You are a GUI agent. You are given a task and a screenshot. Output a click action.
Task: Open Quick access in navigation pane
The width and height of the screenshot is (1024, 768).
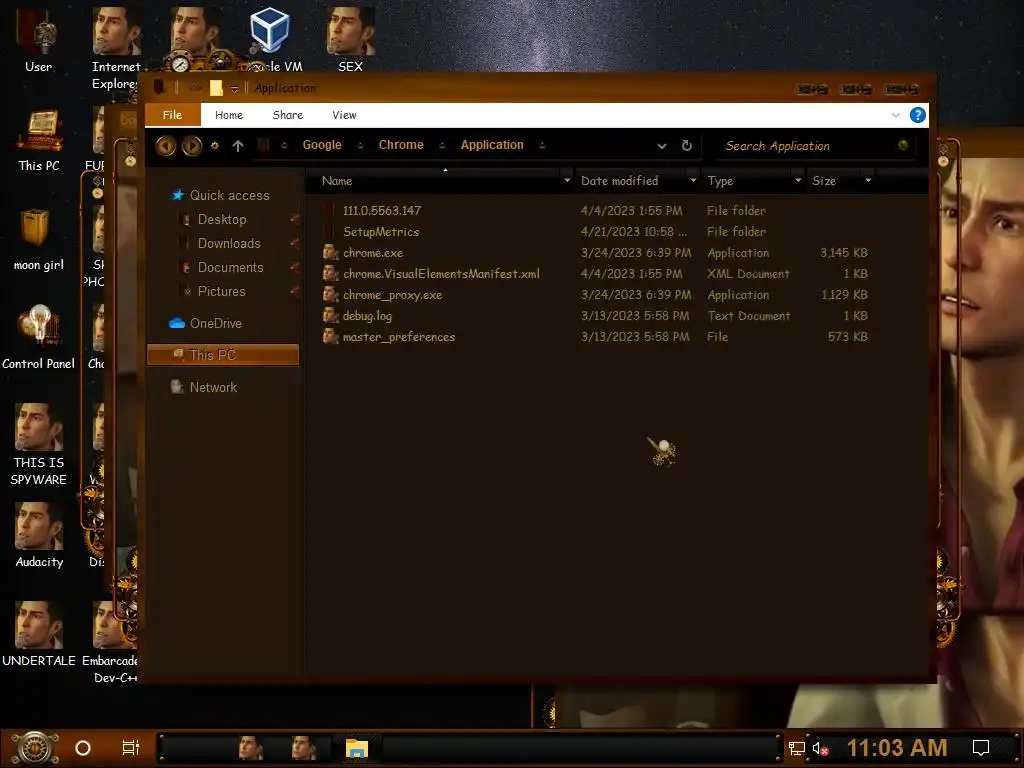tap(229, 195)
